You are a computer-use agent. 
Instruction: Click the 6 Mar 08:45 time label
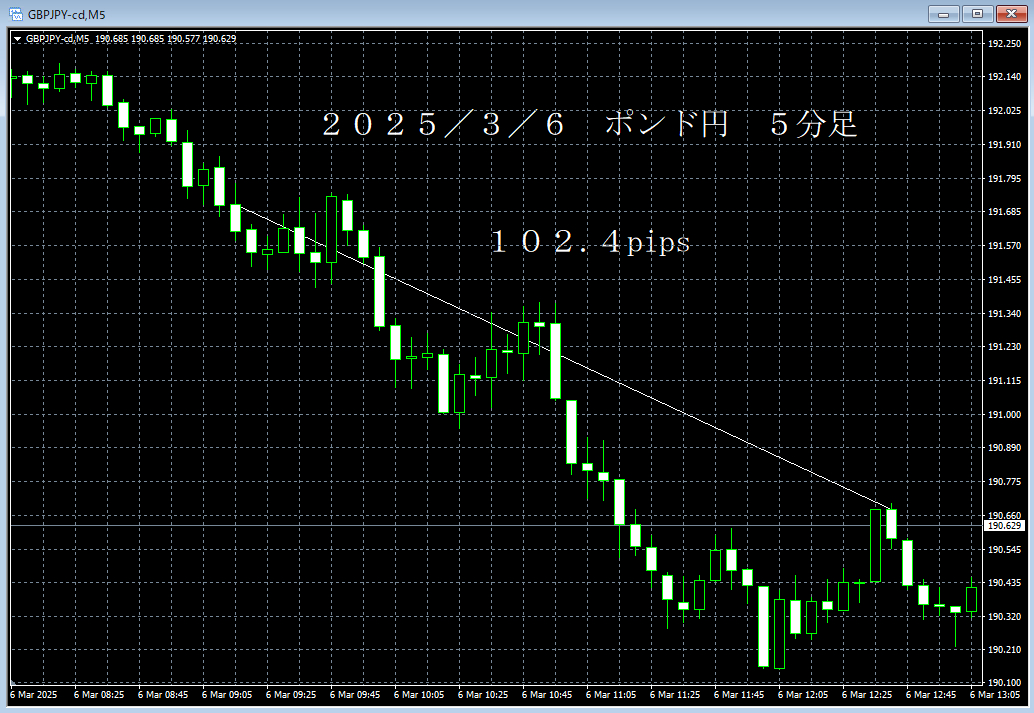pos(163,695)
